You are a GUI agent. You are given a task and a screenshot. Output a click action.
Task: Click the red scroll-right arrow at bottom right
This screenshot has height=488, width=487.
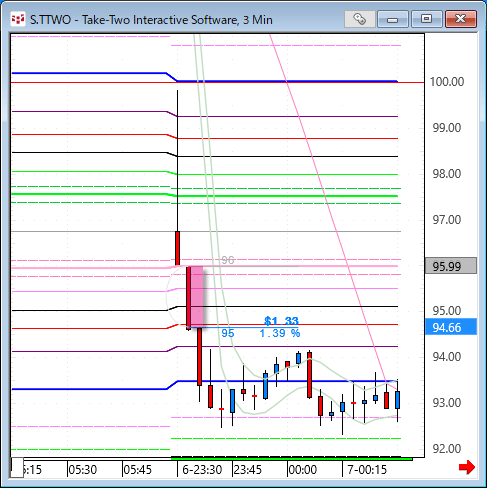pos(467,467)
